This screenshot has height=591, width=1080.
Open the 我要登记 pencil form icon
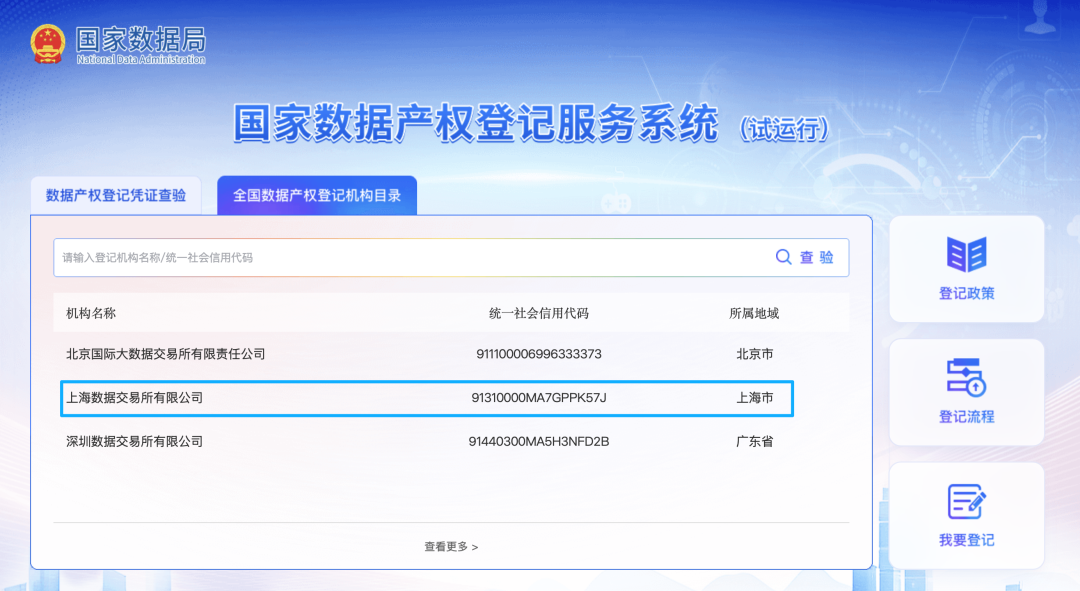966,501
